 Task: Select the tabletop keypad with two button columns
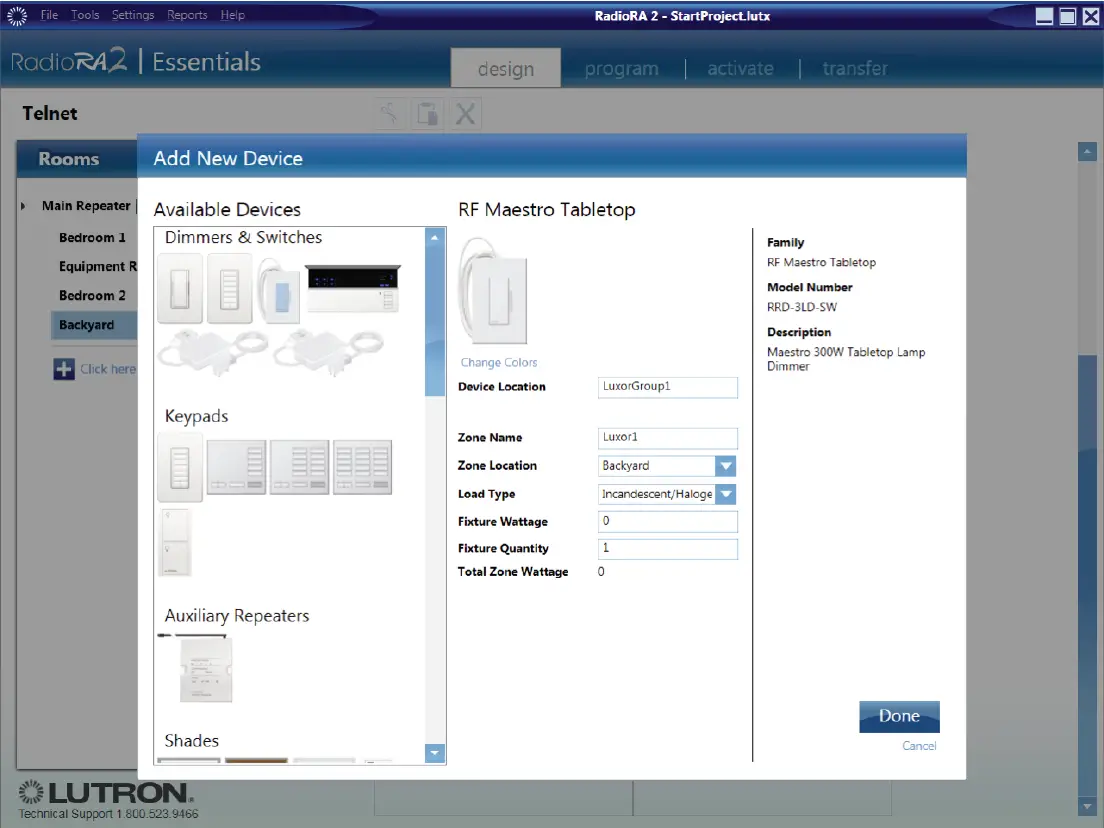click(x=299, y=468)
